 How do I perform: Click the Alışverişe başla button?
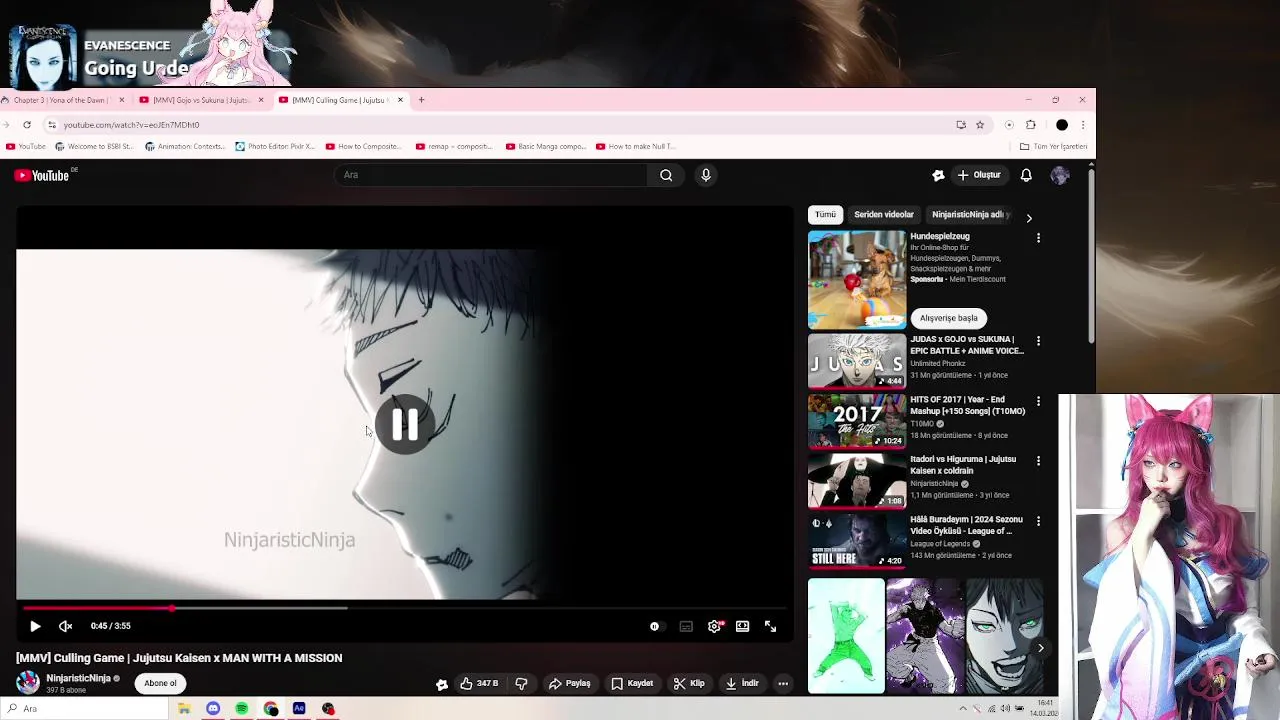[949, 318]
